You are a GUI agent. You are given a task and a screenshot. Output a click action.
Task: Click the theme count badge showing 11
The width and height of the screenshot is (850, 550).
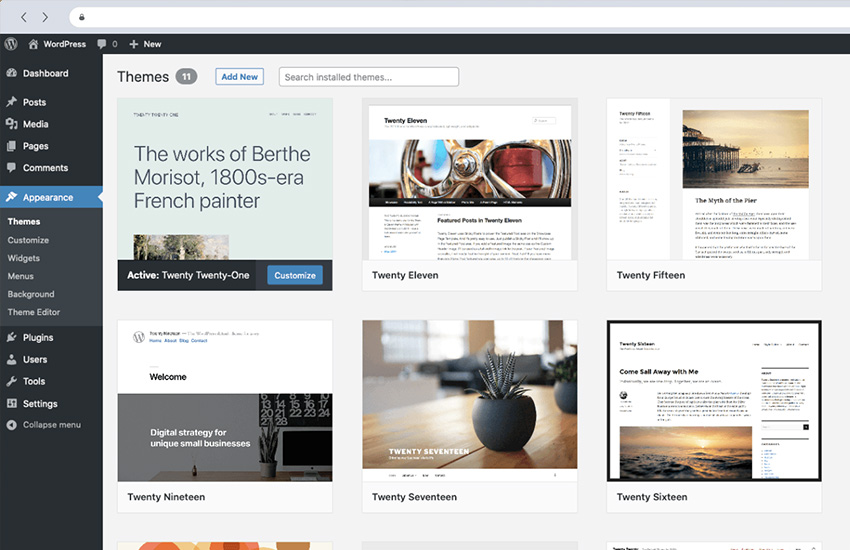pos(186,76)
